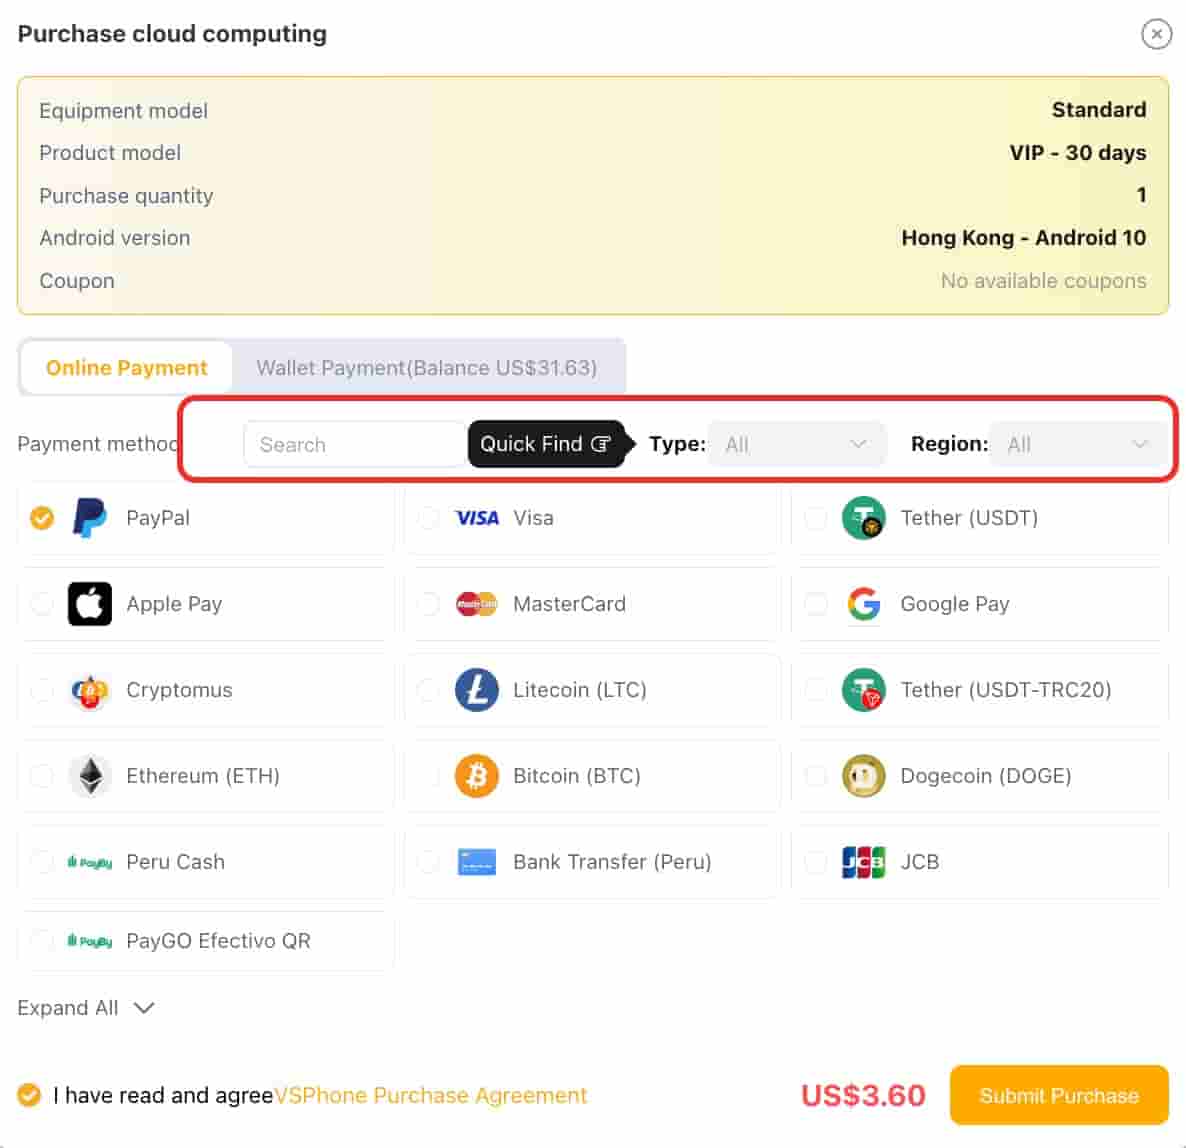The width and height of the screenshot is (1186, 1148).
Task: Click the Visa card icon
Action: pos(477,518)
